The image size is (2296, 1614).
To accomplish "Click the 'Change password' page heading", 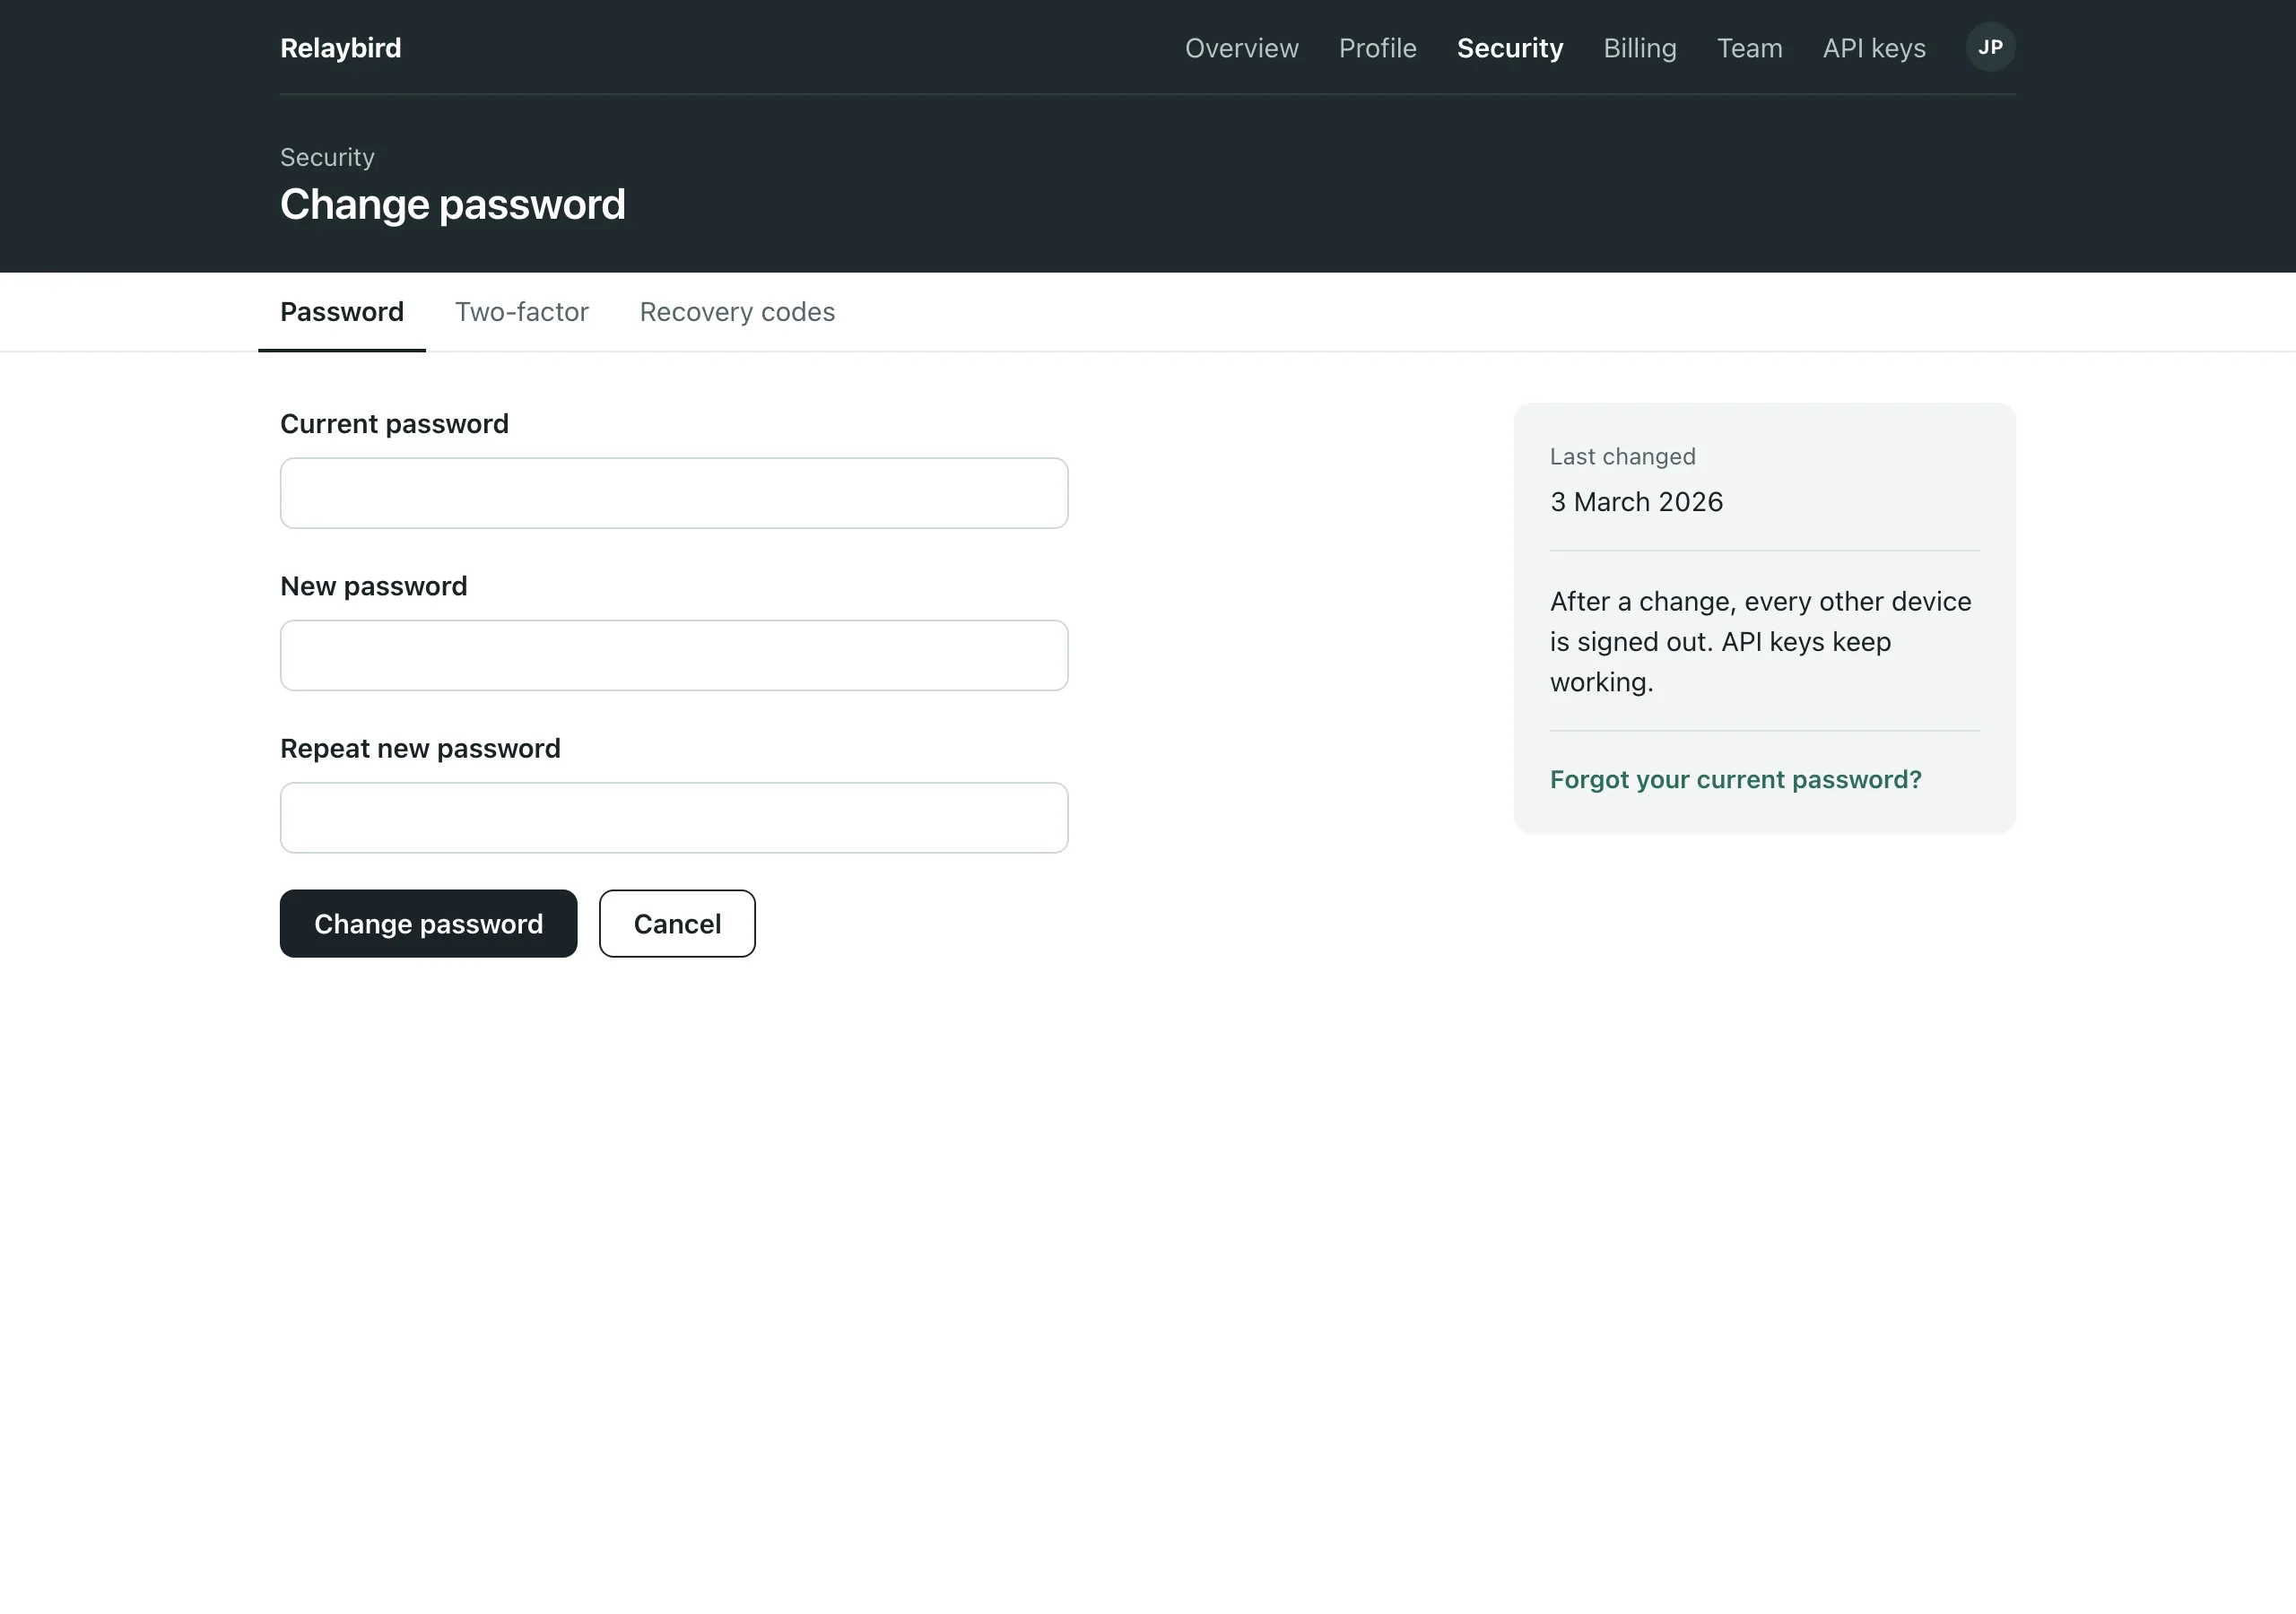I will 453,205.
